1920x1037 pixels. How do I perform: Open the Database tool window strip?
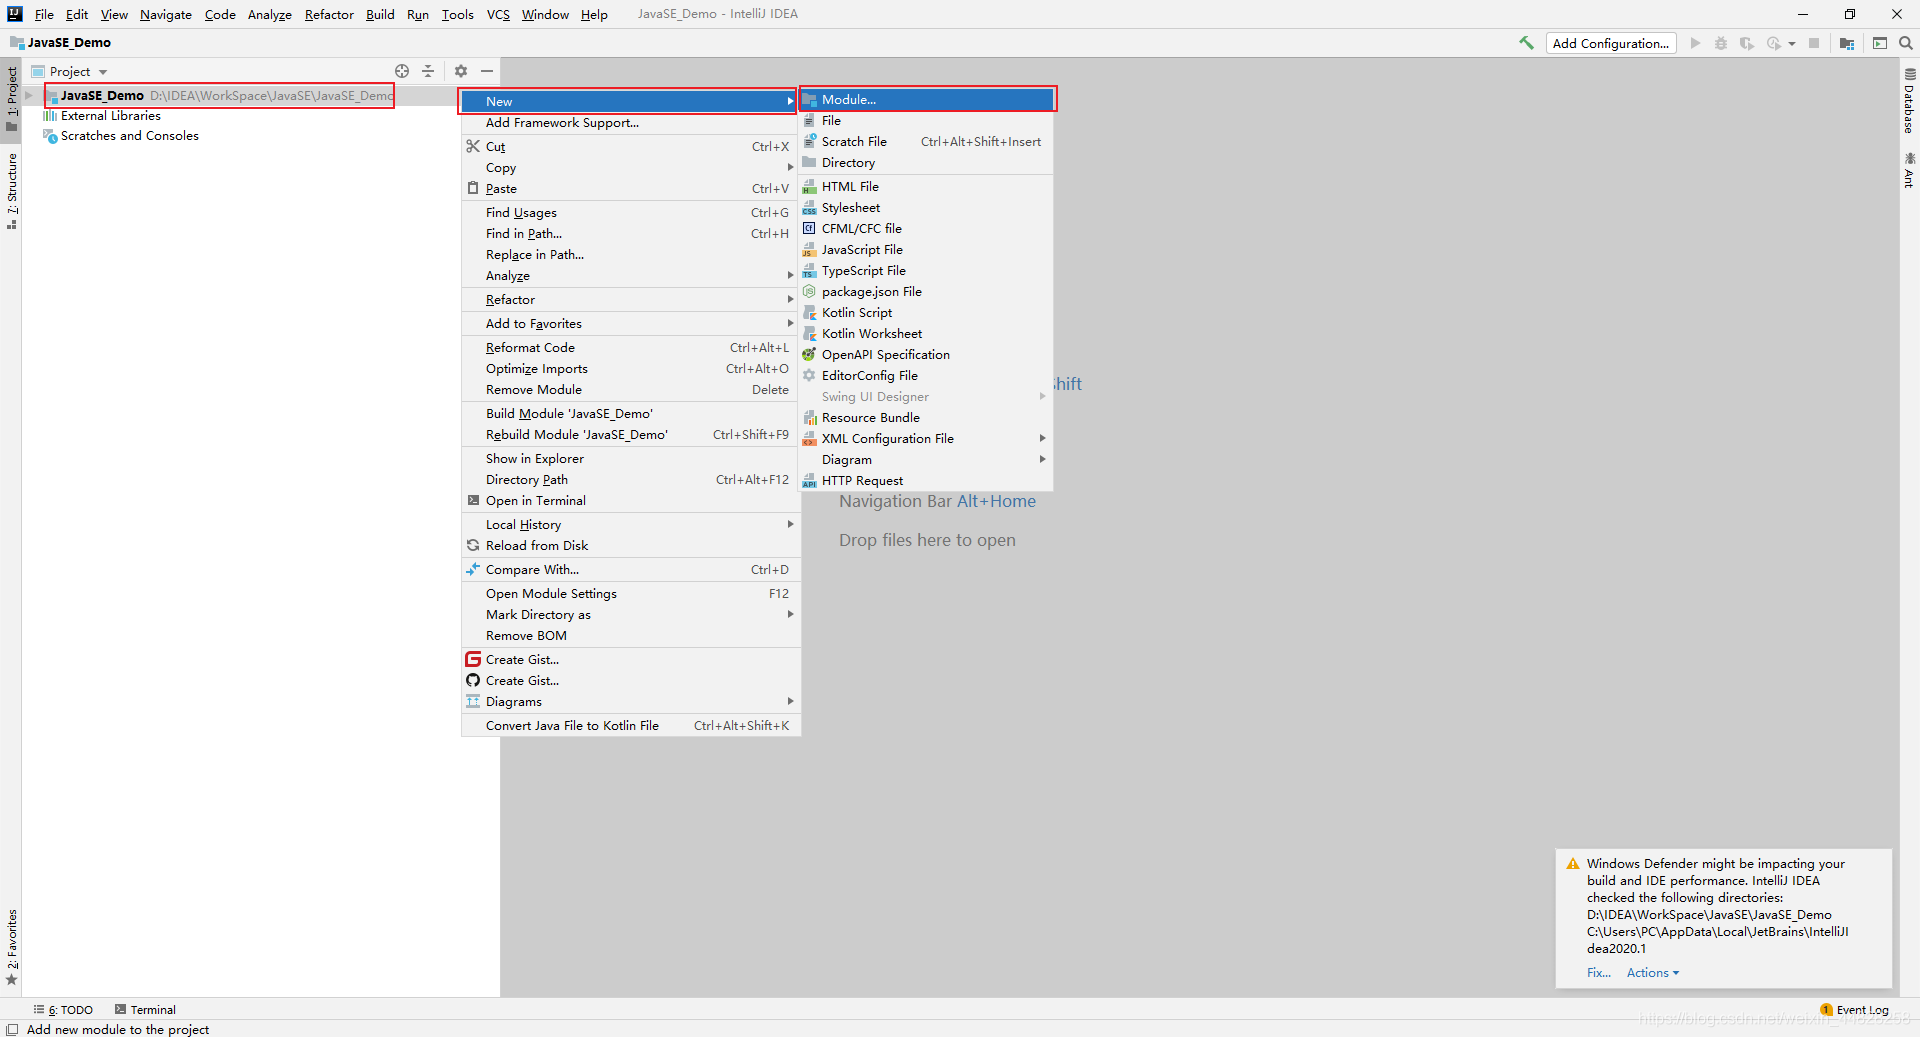click(x=1909, y=101)
